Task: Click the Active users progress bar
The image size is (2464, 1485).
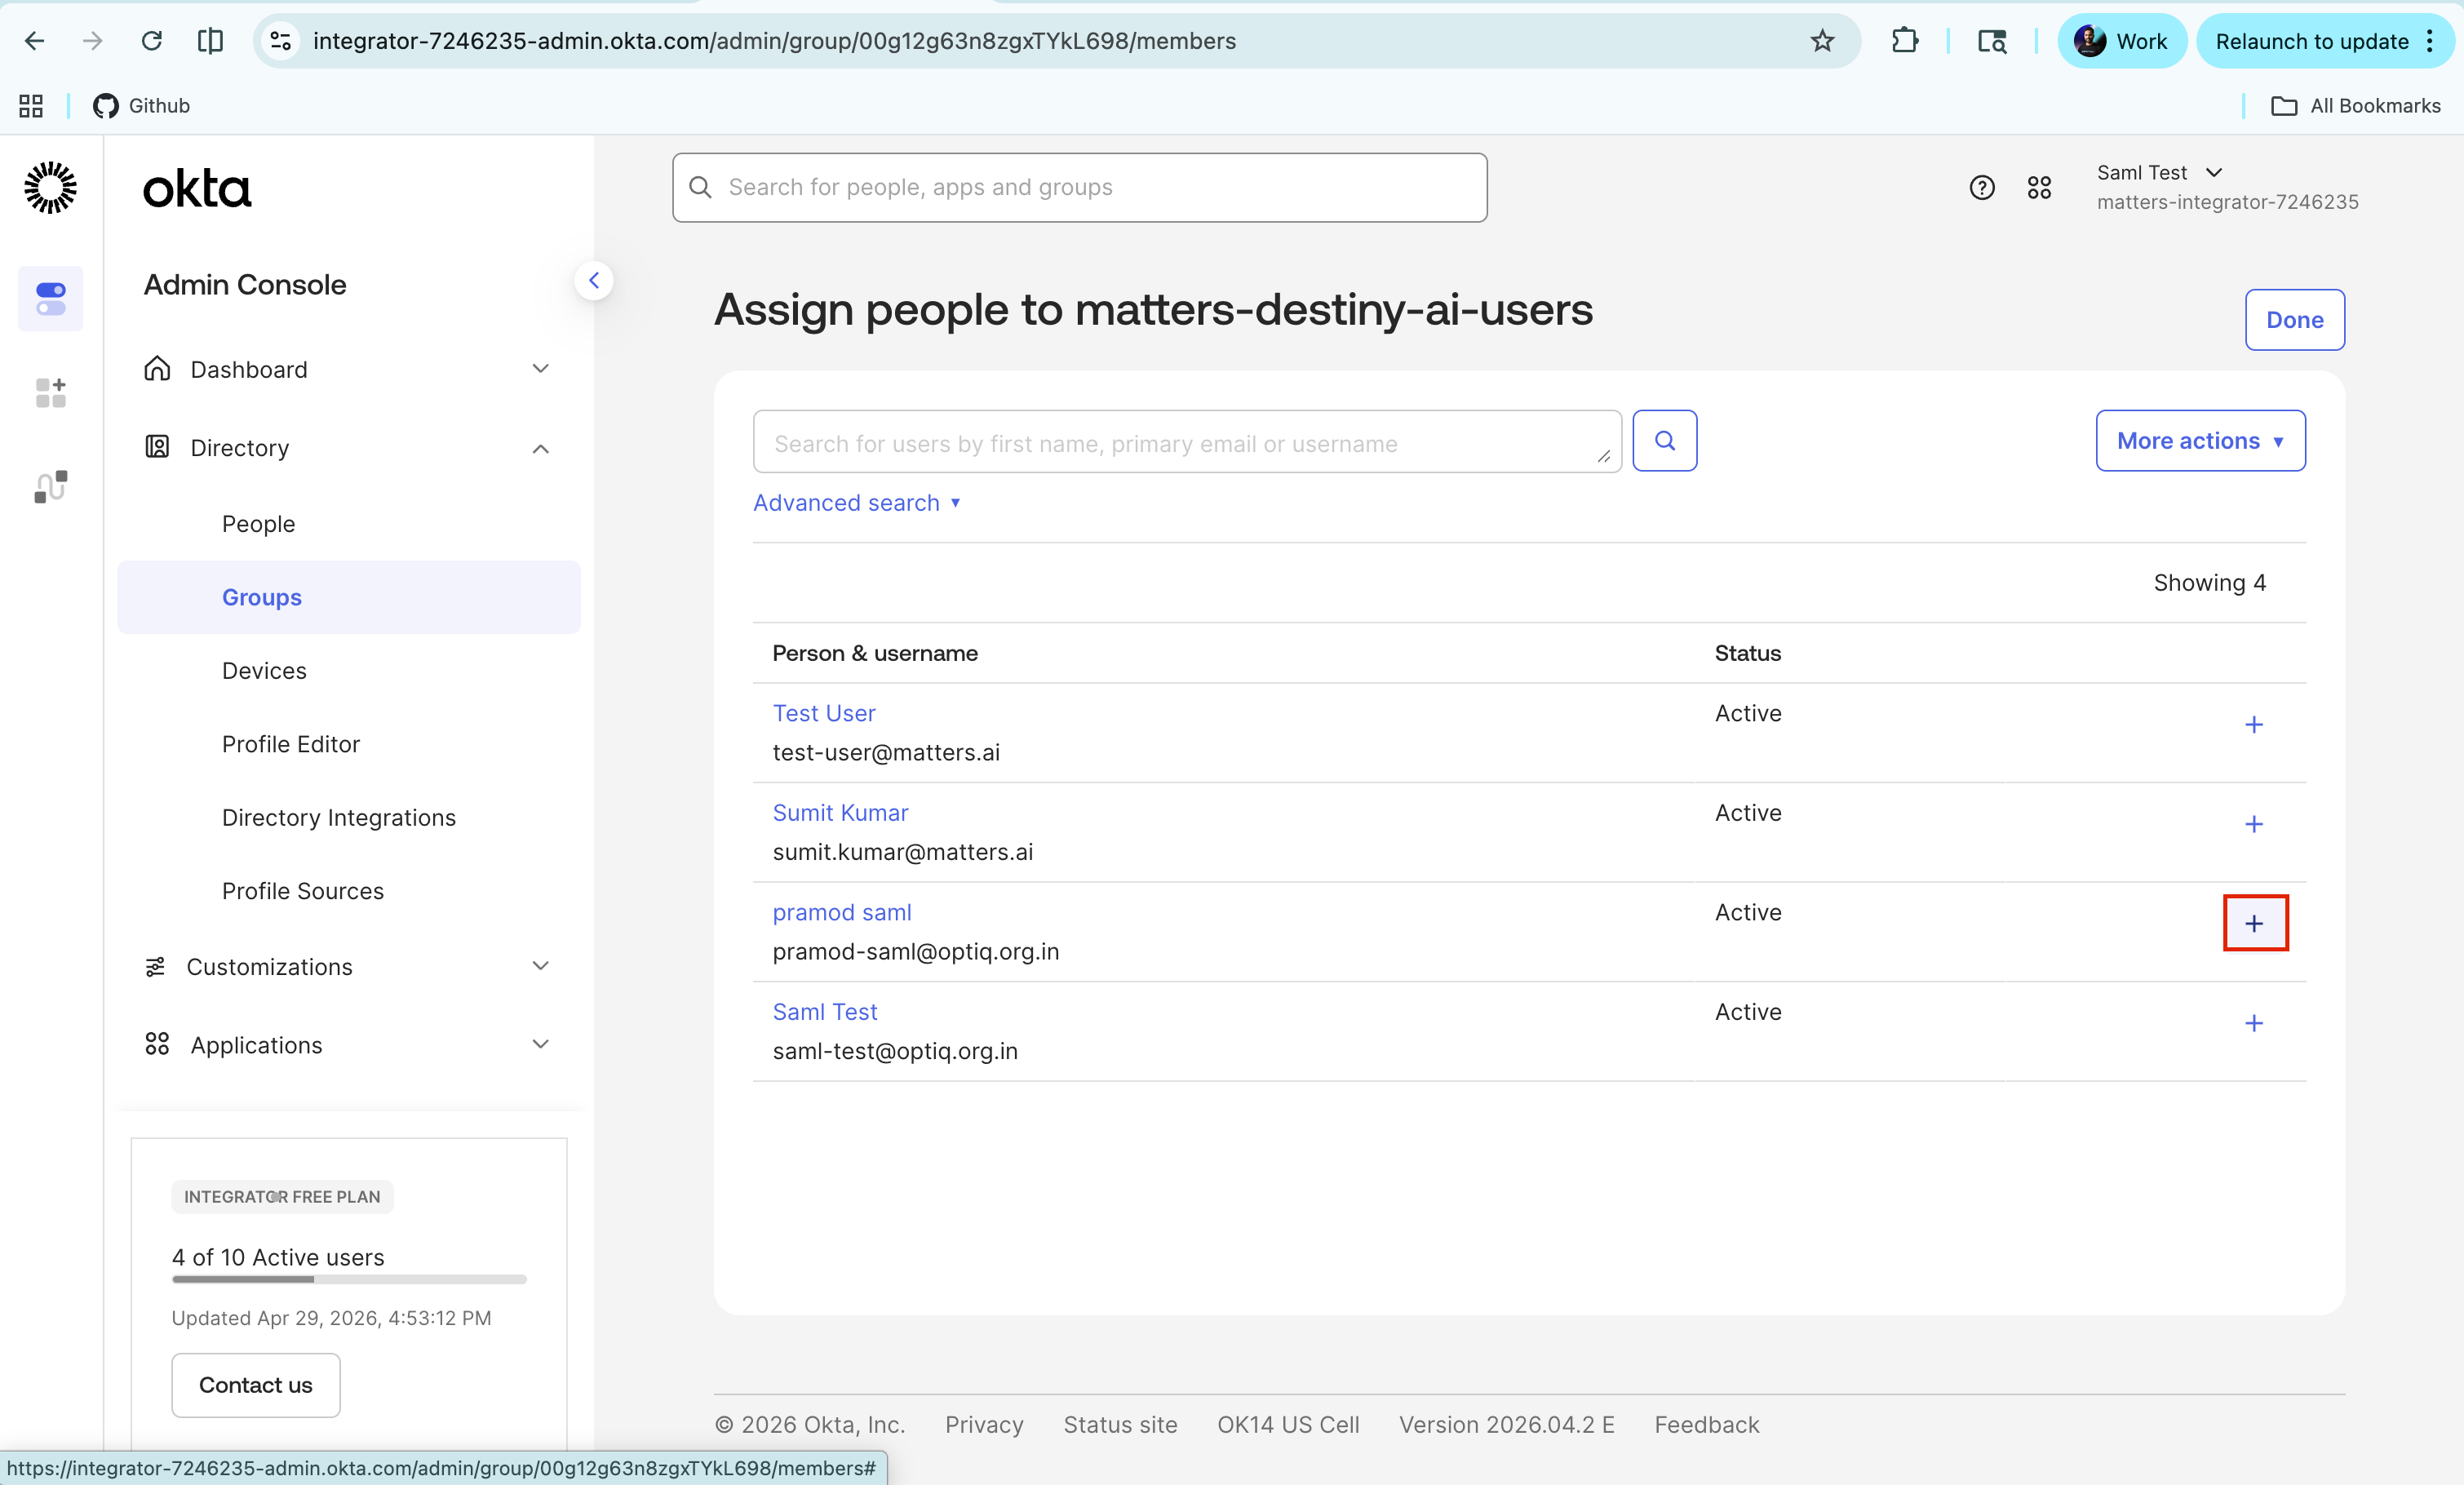Action: coord(349,1279)
